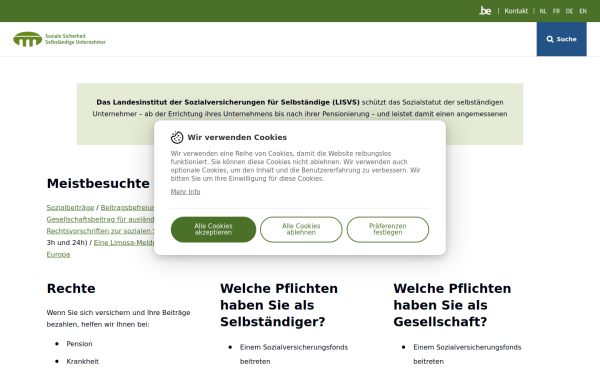Viewport: 600px width, 375px height.
Task: Click Einem Sozialversicherungsfonds beitreten under Selbständiger
Action: [x=294, y=354]
